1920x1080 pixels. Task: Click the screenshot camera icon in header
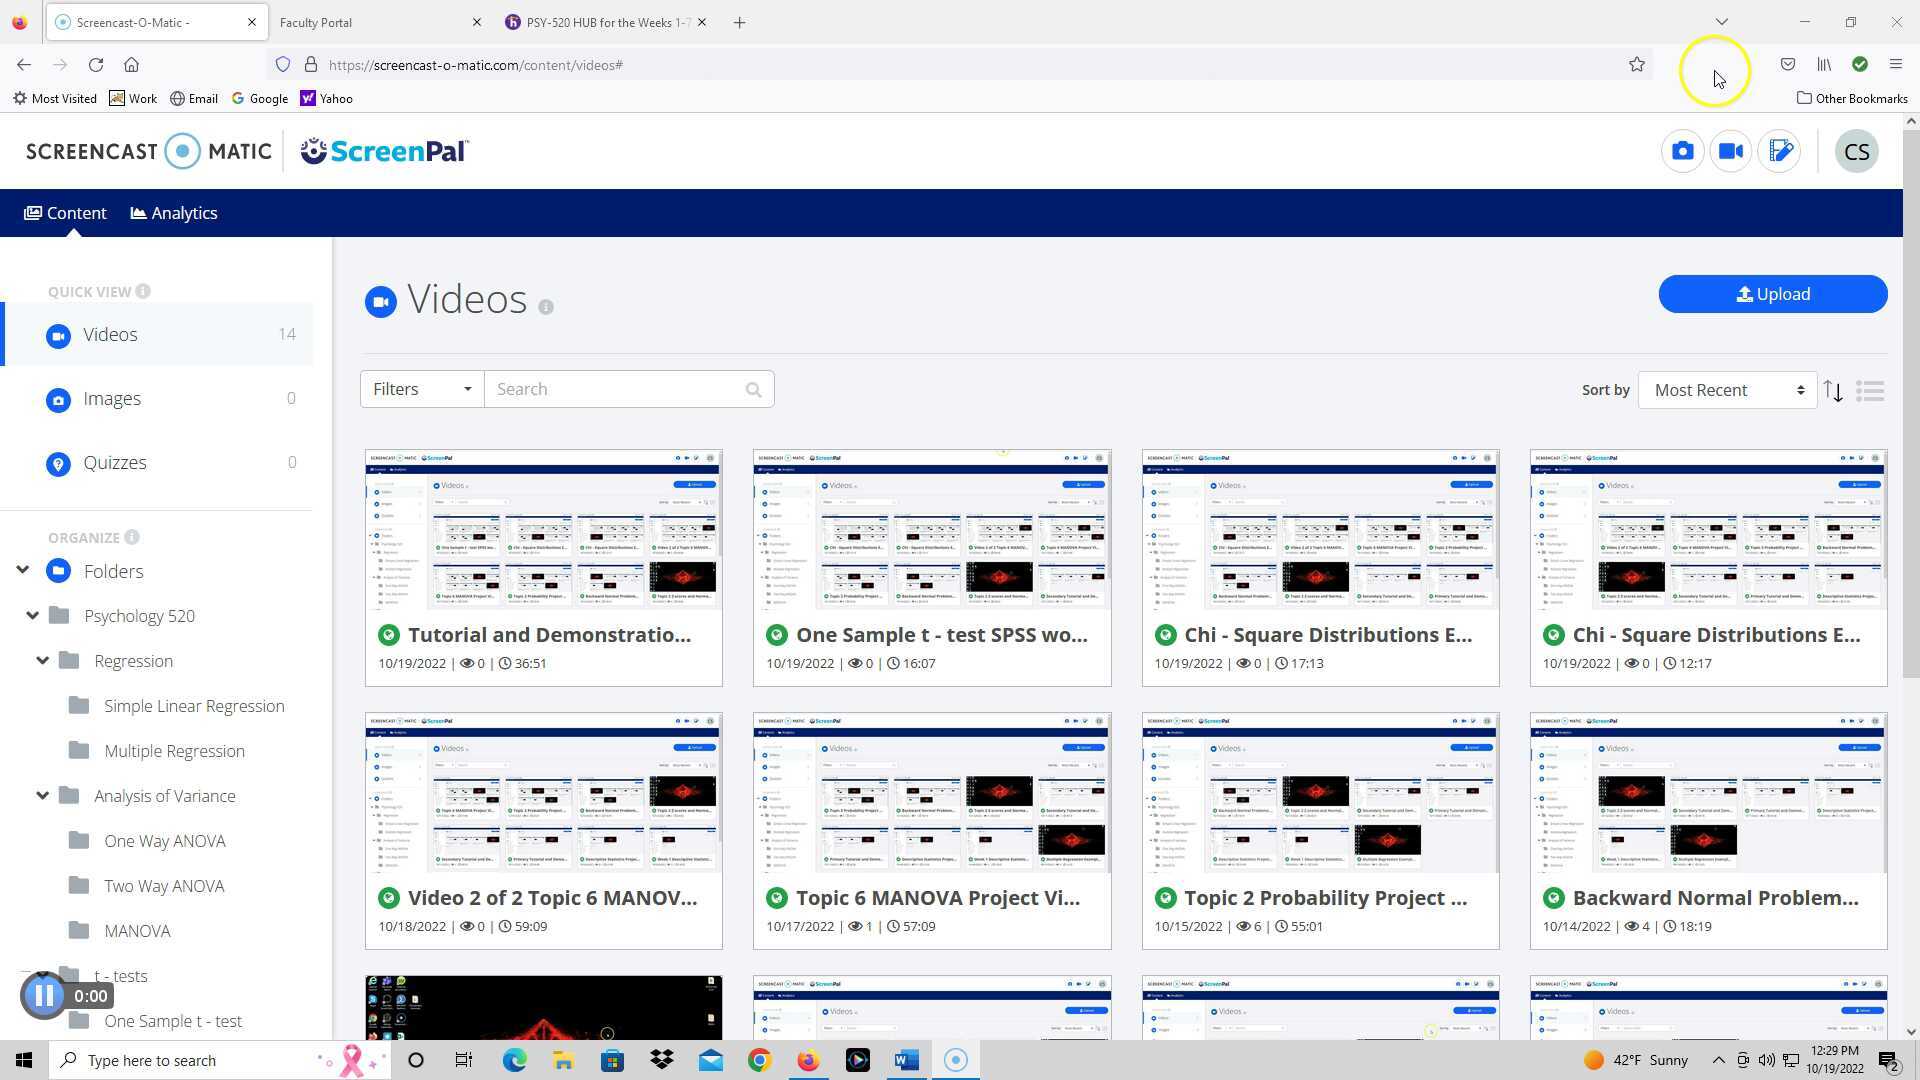click(x=1682, y=151)
